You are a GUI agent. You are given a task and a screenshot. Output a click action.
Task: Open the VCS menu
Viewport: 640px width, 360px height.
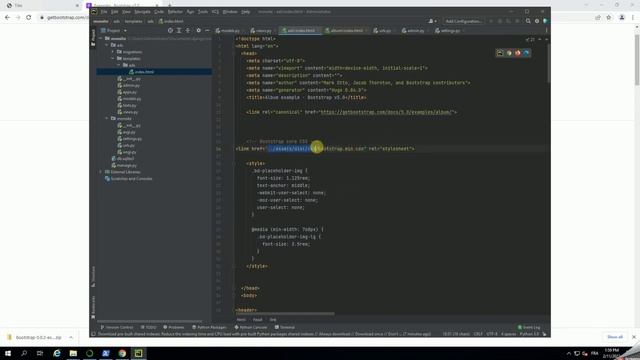point(215,12)
